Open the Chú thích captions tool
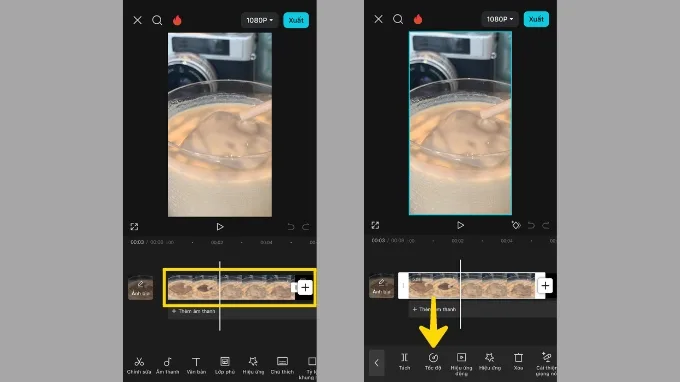The width and height of the screenshot is (680, 382). [282, 365]
